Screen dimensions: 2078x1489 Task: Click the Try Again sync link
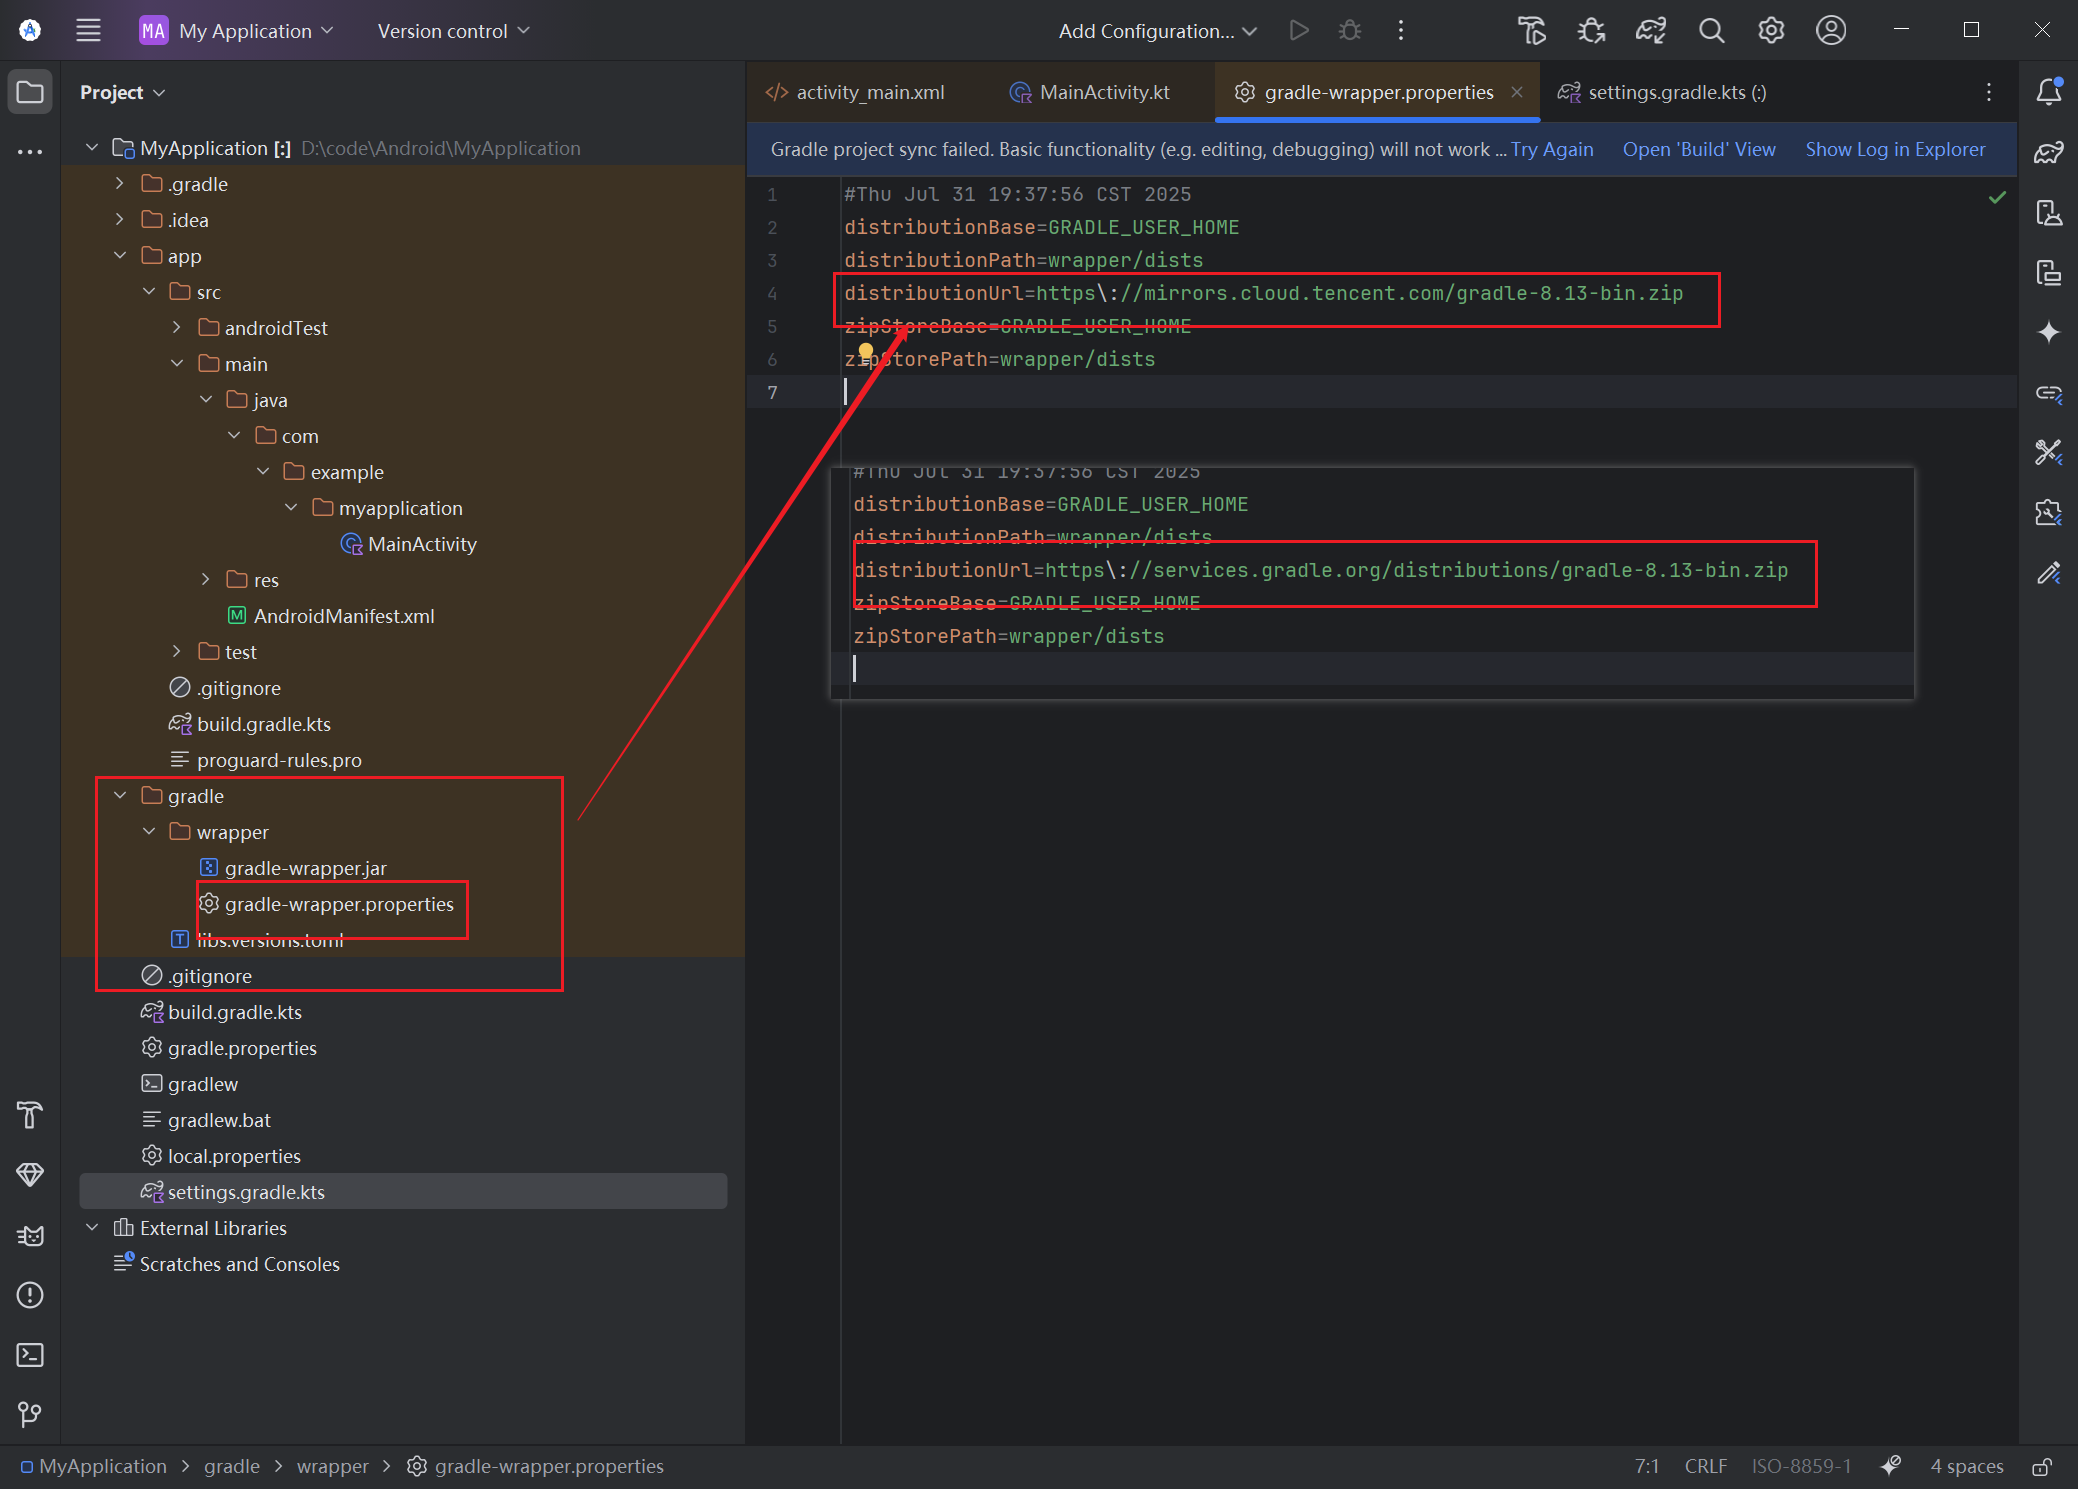pyautogui.click(x=1552, y=149)
